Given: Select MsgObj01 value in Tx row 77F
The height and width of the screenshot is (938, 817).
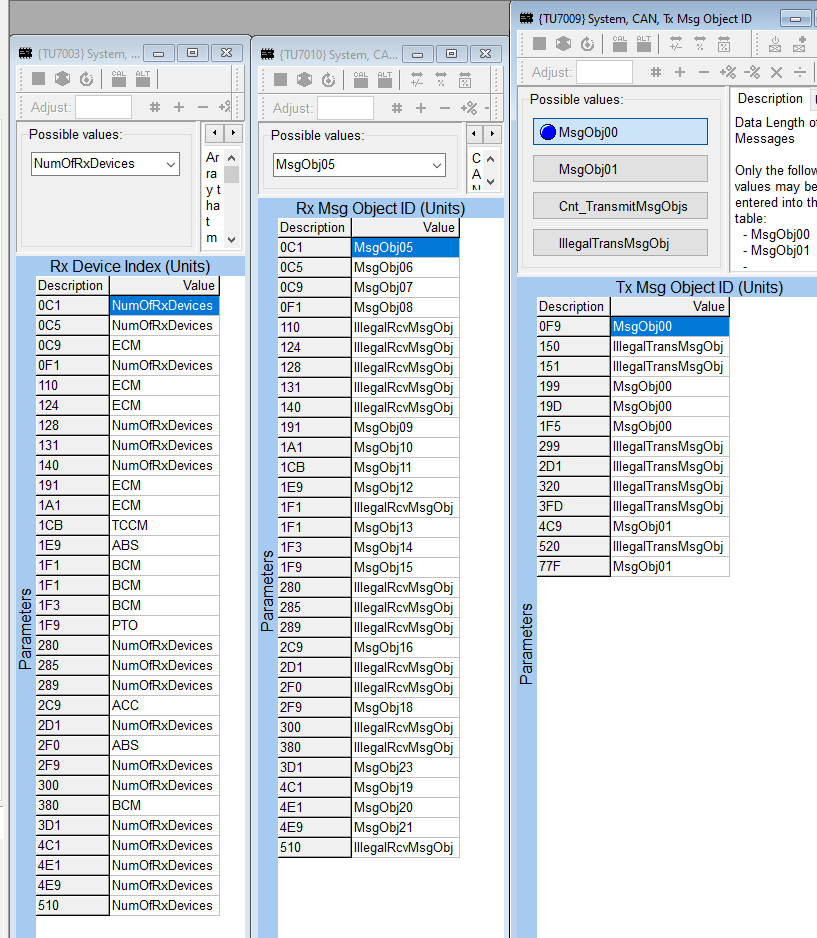Looking at the screenshot, I should (670, 566).
